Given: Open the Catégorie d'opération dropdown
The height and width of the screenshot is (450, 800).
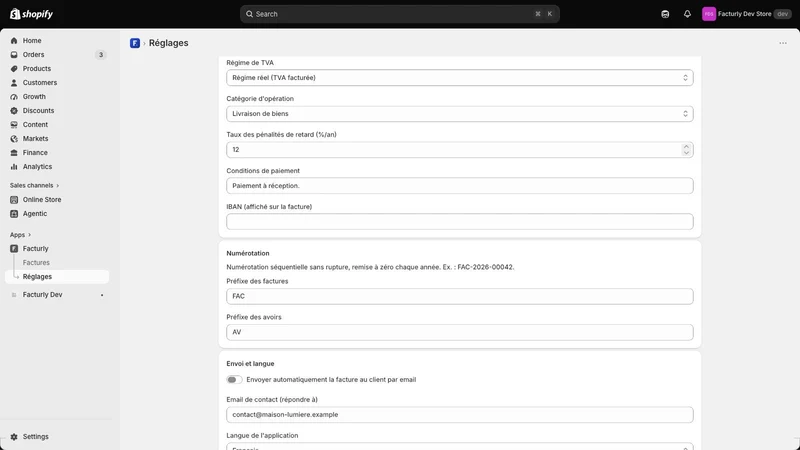Looking at the screenshot, I should tap(460, 114).
